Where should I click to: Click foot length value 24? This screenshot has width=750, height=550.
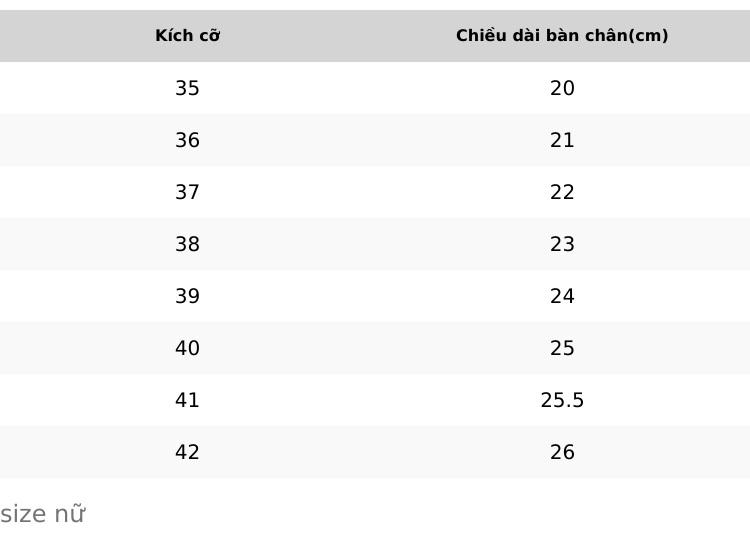pos(562,296)
